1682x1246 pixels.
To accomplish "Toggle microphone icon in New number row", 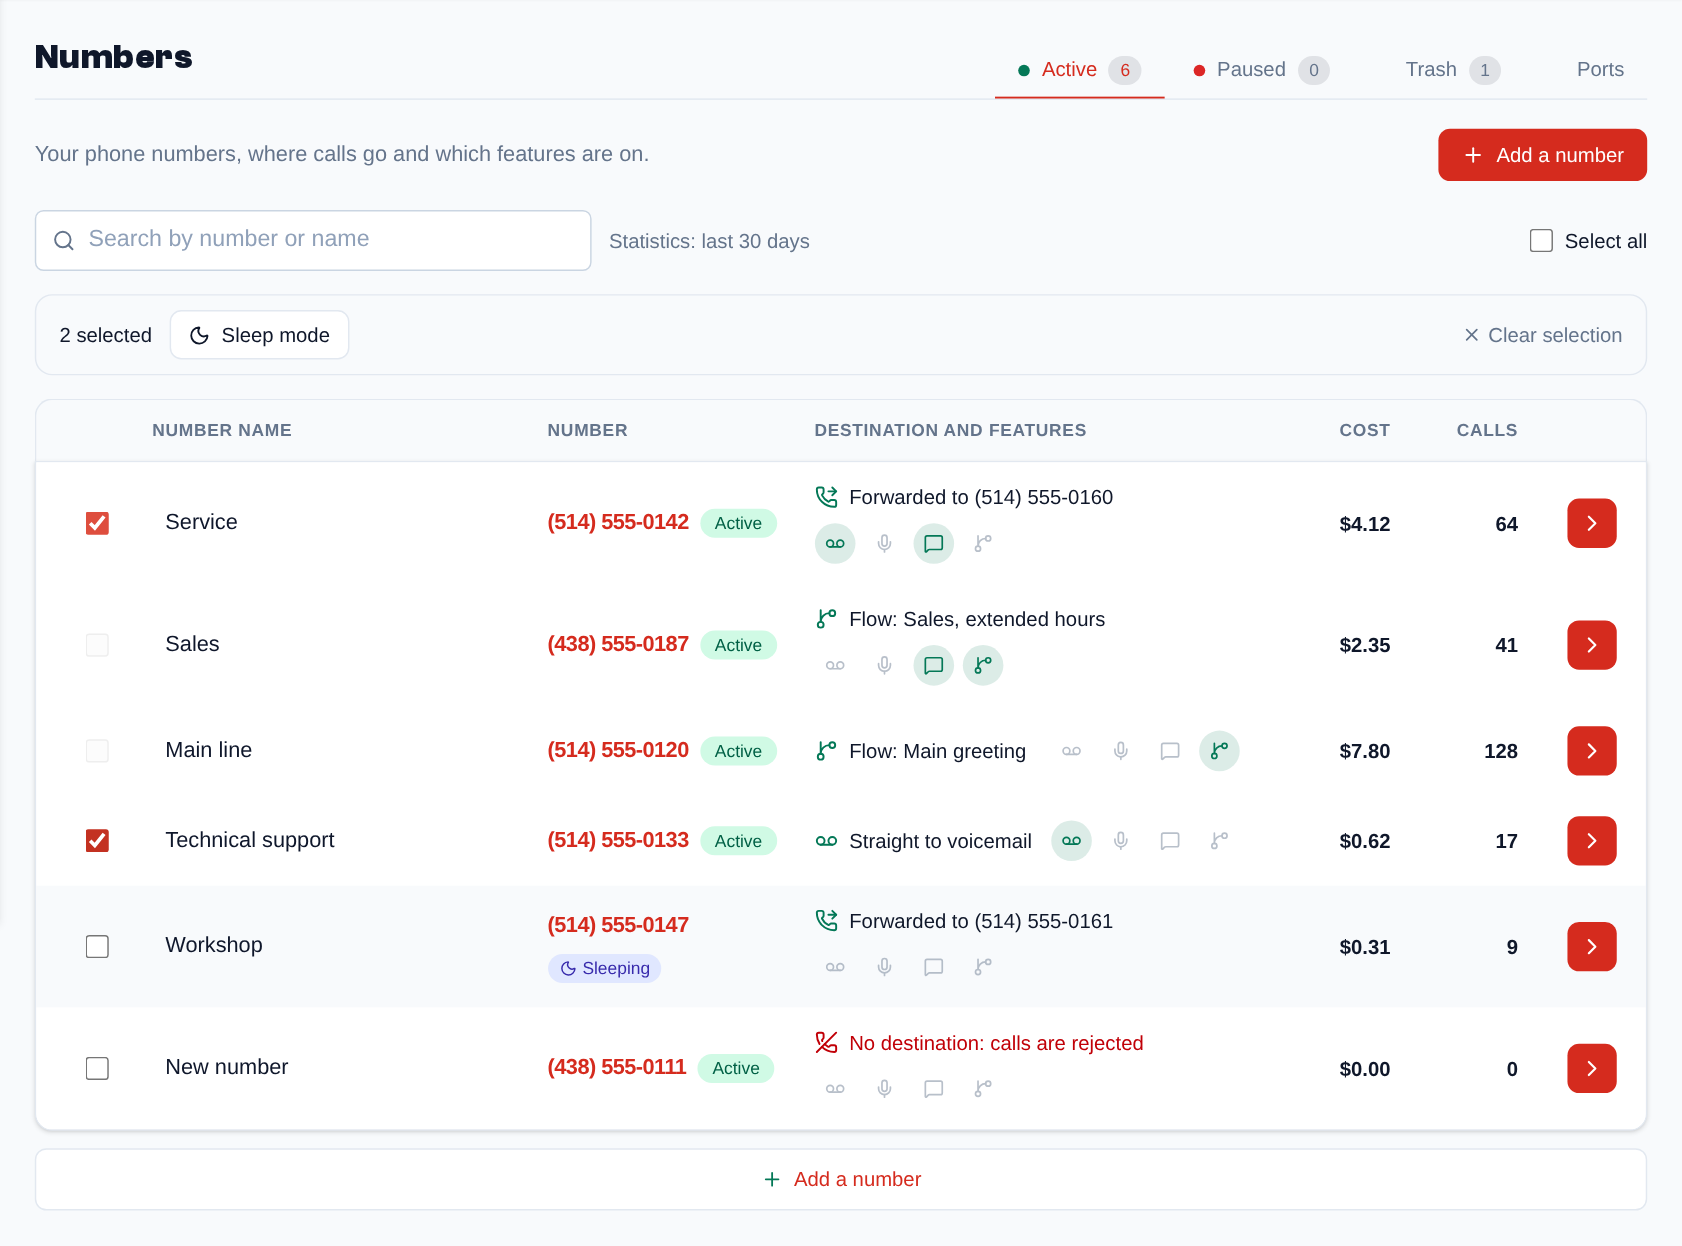I will [884, 1089].
